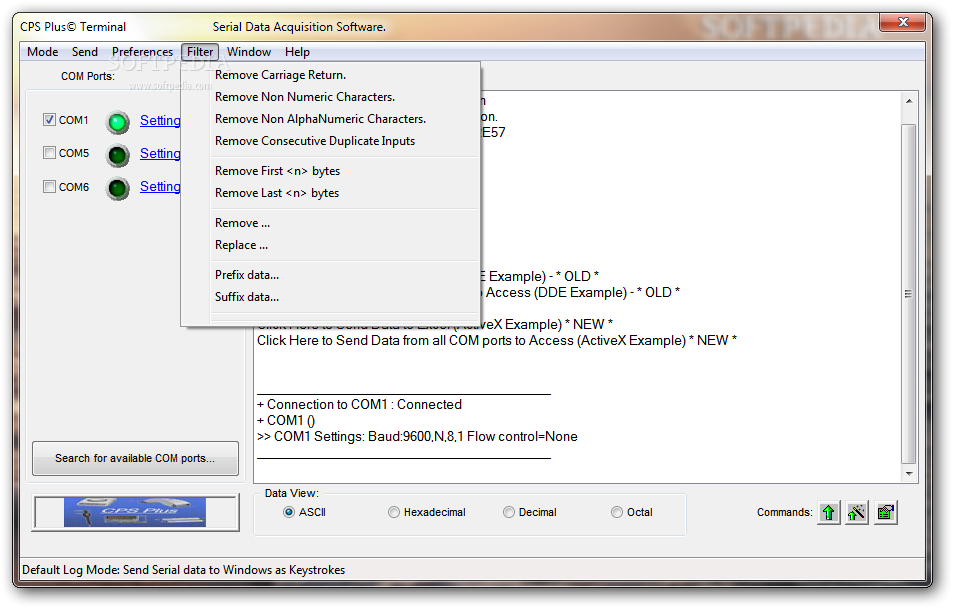Click the terminal vertical scrollbar thumb
Viewport: 953px width, 608px height.
(909, 294)
